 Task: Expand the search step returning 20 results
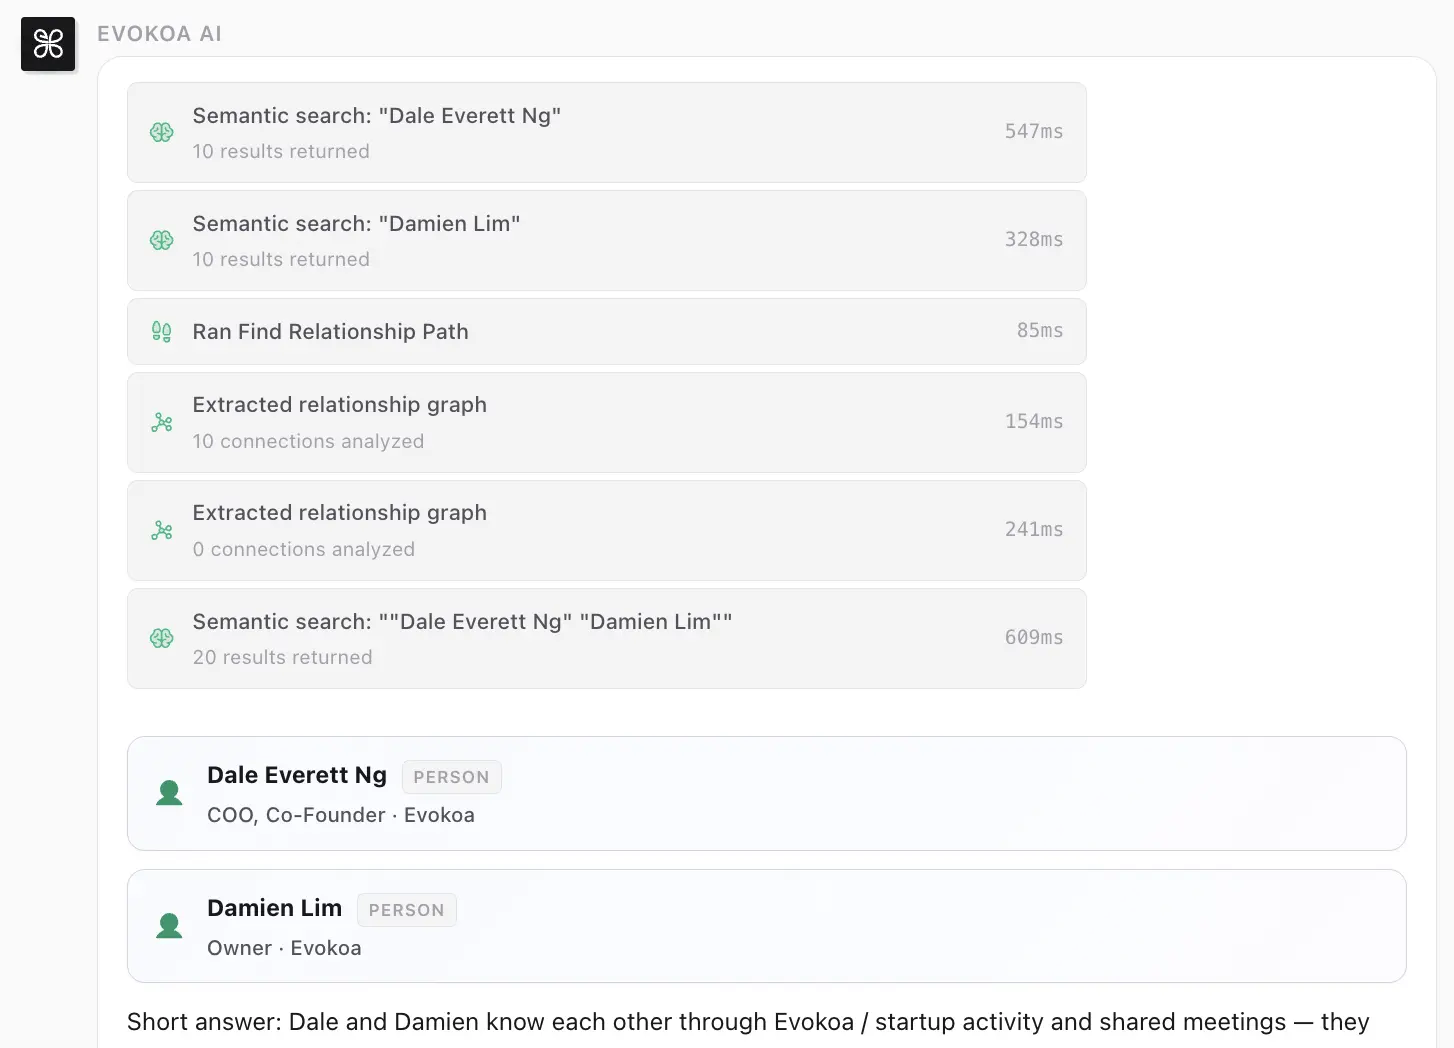click(606, 638)
